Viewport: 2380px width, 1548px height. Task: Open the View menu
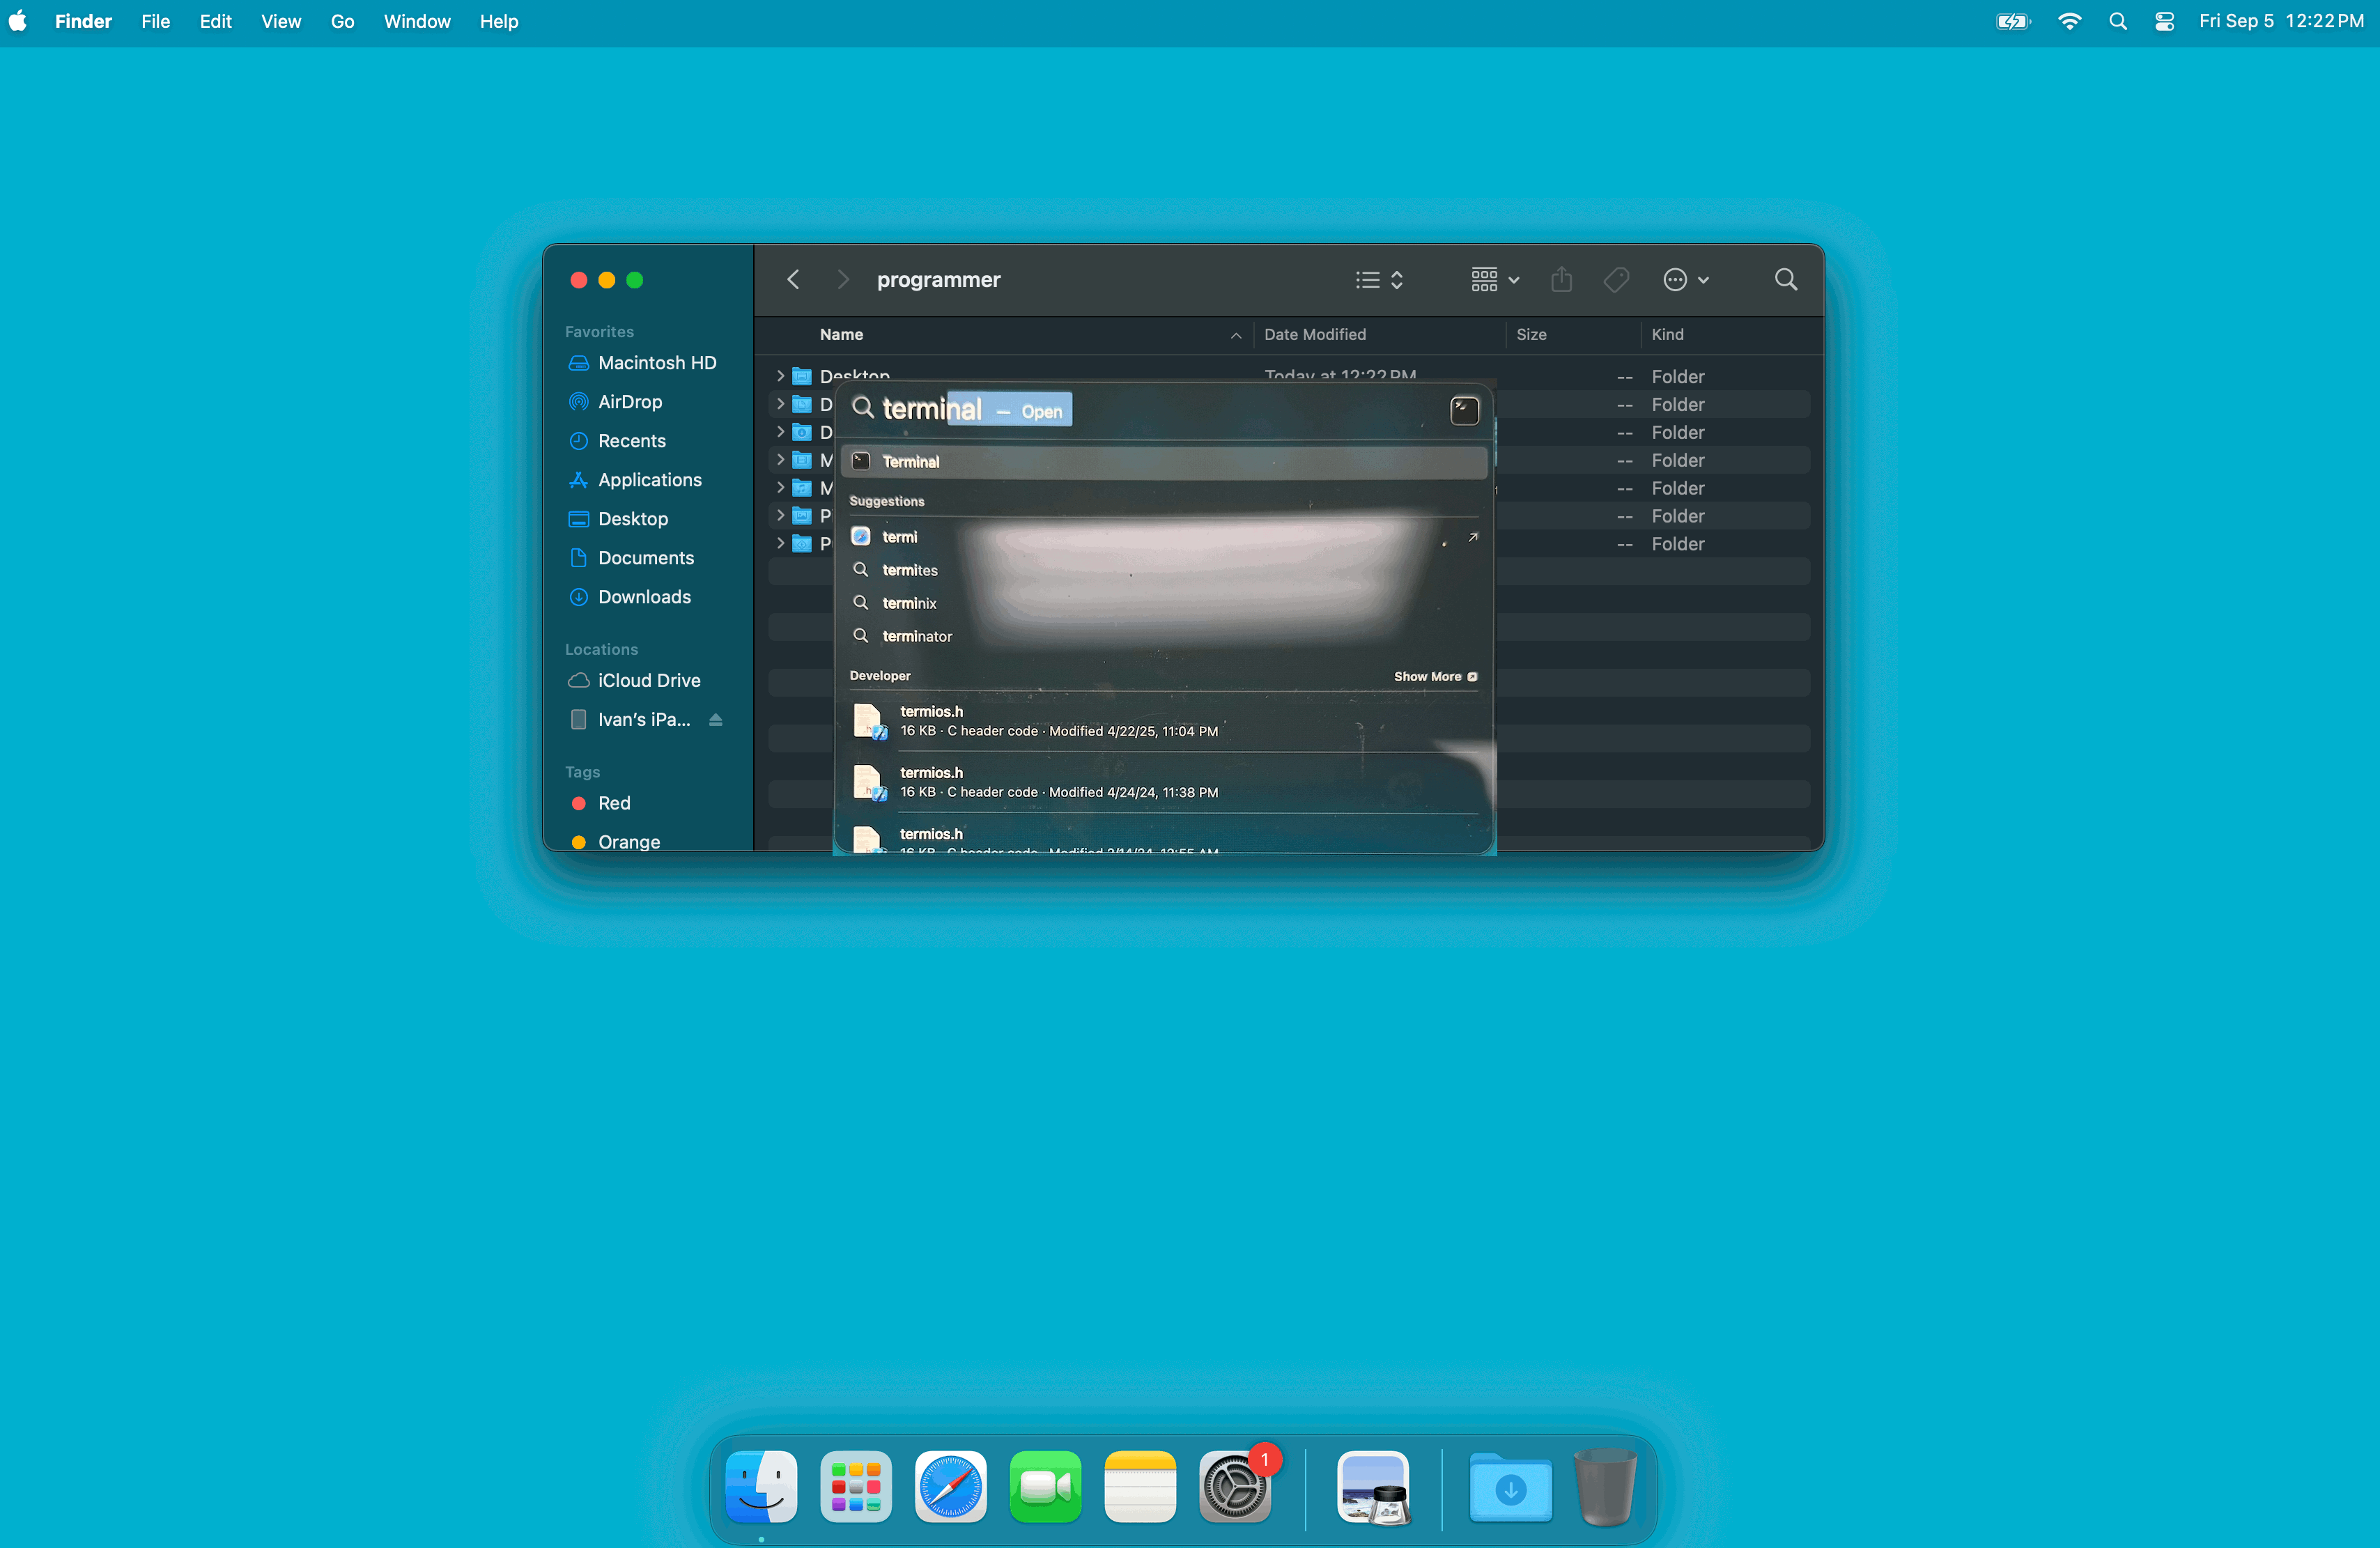tap(281, 21)
